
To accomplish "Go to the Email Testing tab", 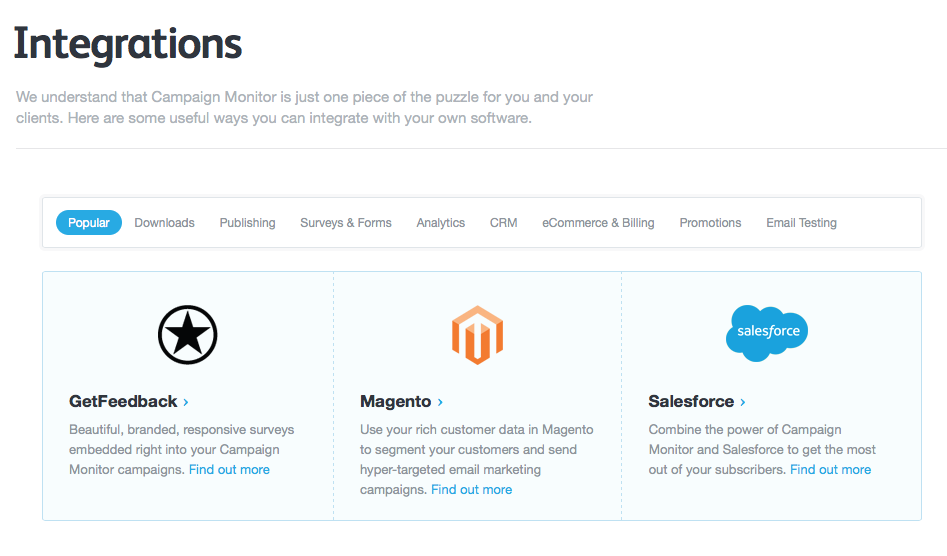I will [x=801, y=223].
